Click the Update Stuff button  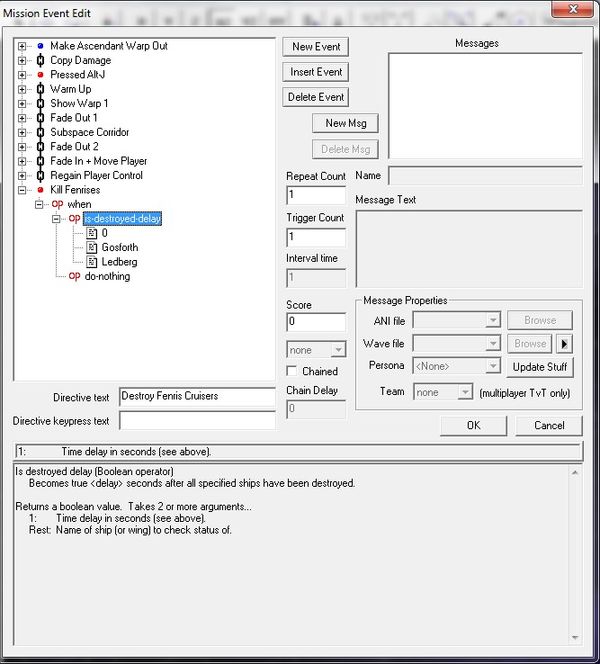[540, 367]
